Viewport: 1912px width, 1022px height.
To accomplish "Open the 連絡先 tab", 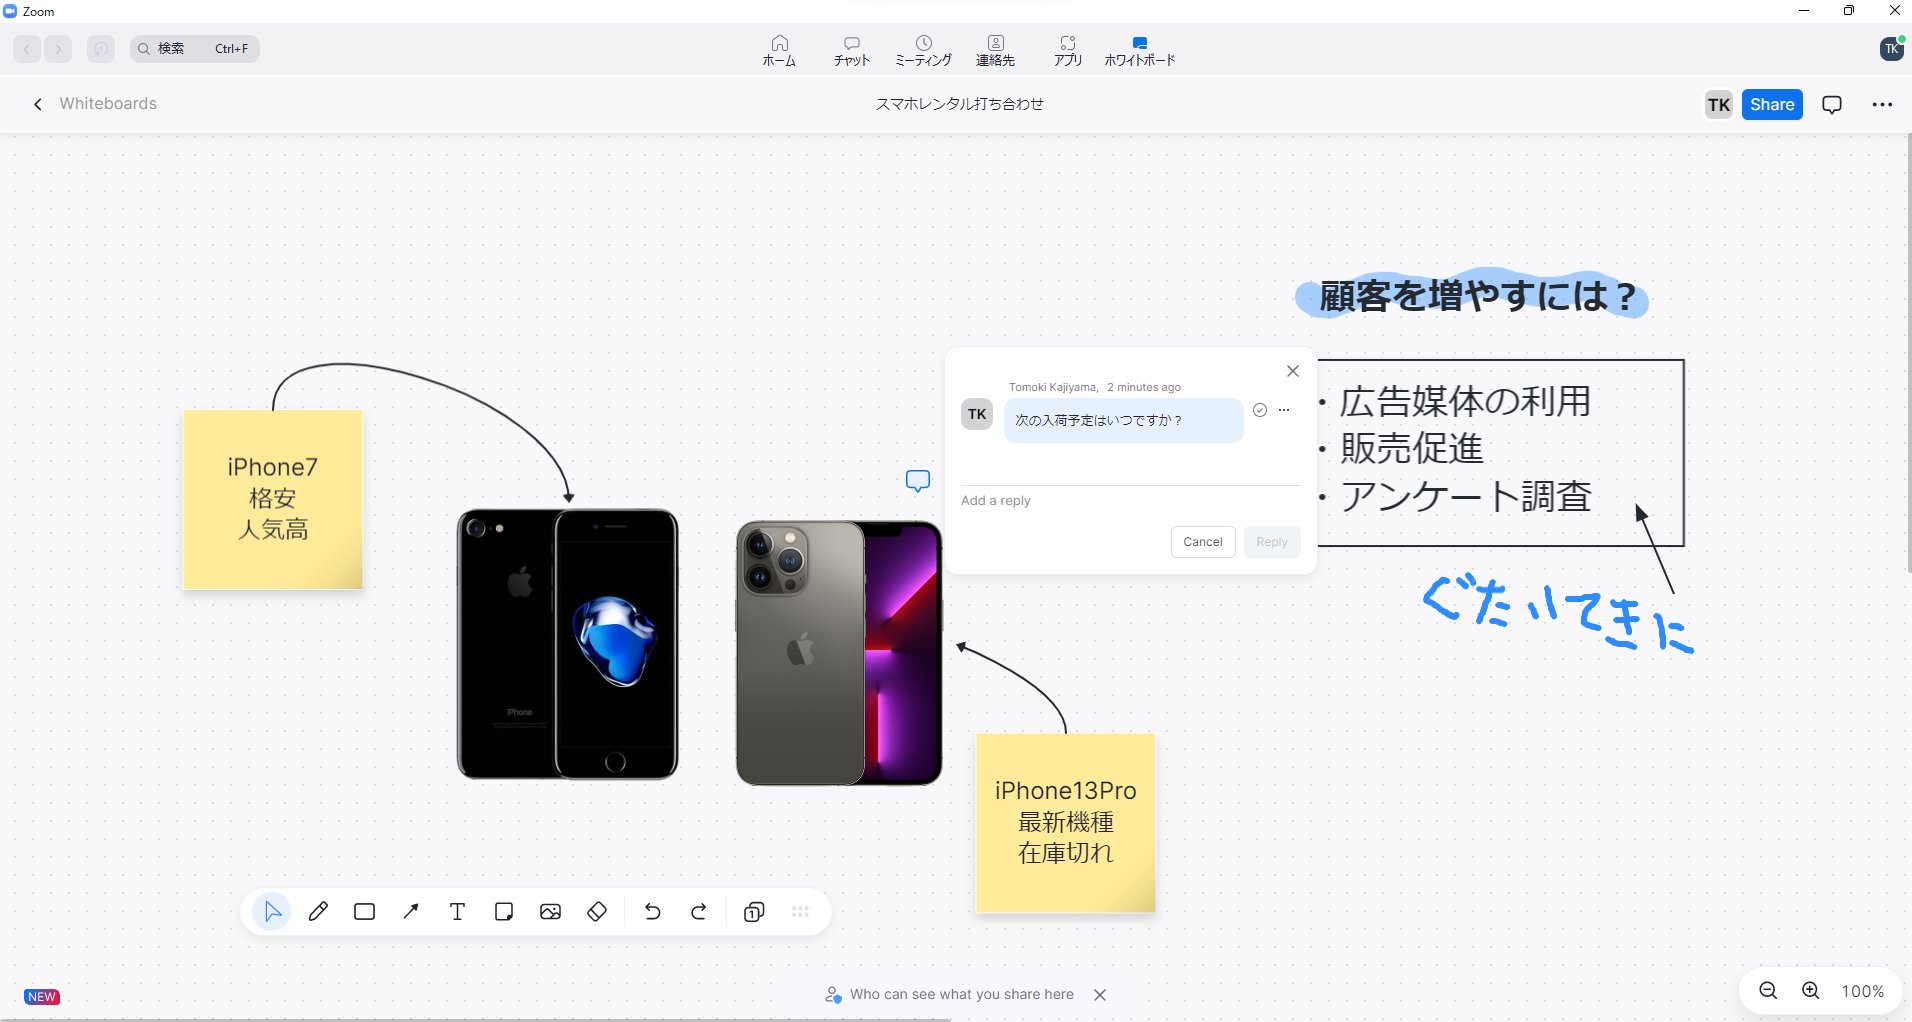I will (996, 50).
